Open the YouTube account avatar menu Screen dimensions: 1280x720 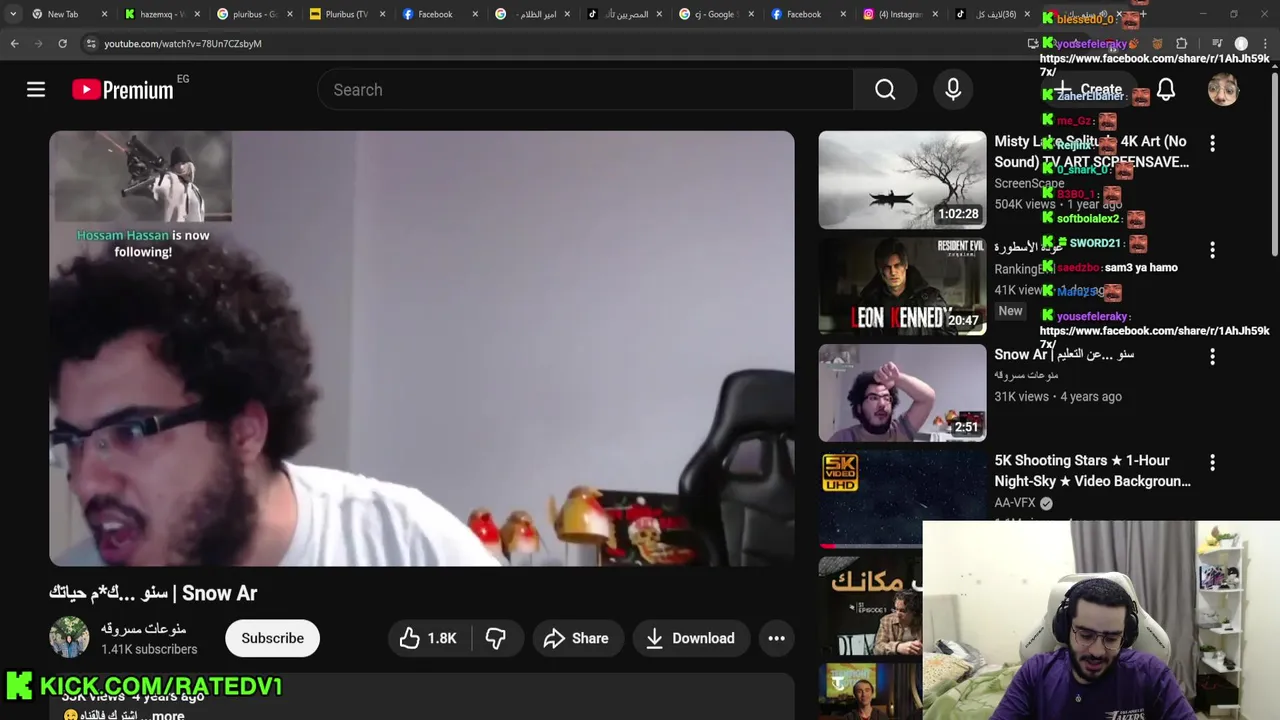click(x=1223, y=90)
